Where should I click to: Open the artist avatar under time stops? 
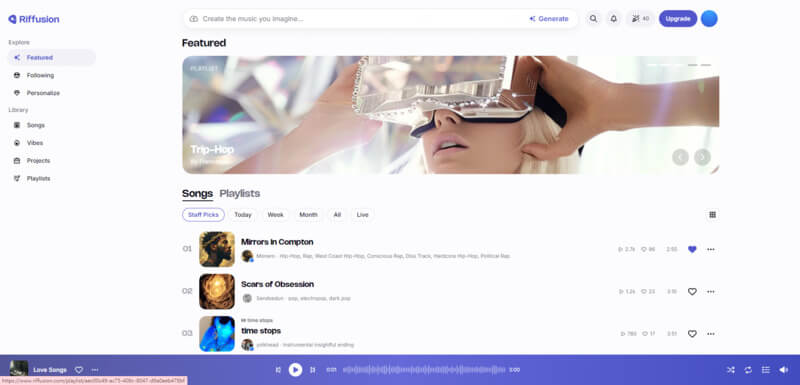tap(247, 345)
